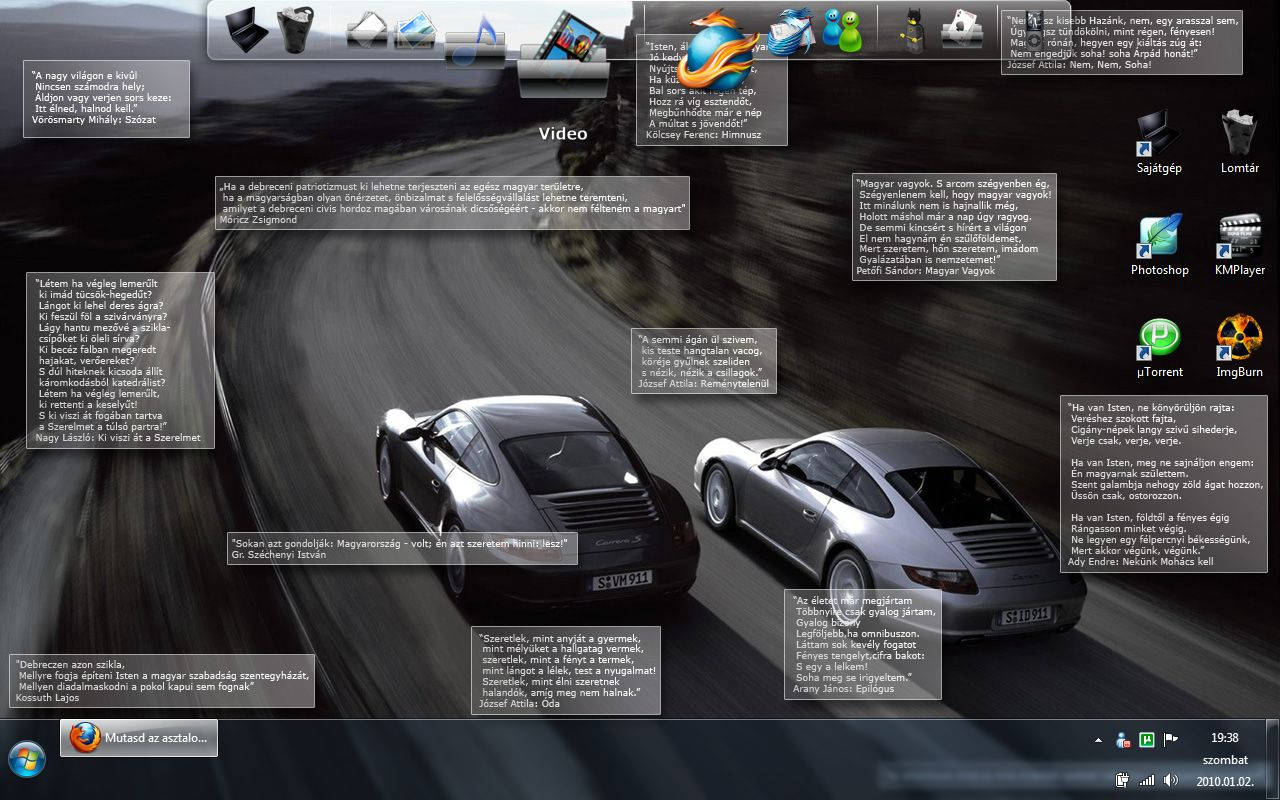
Task: Launch the Photoshop desktop shortcut
Action: (x=1159, y=244)
